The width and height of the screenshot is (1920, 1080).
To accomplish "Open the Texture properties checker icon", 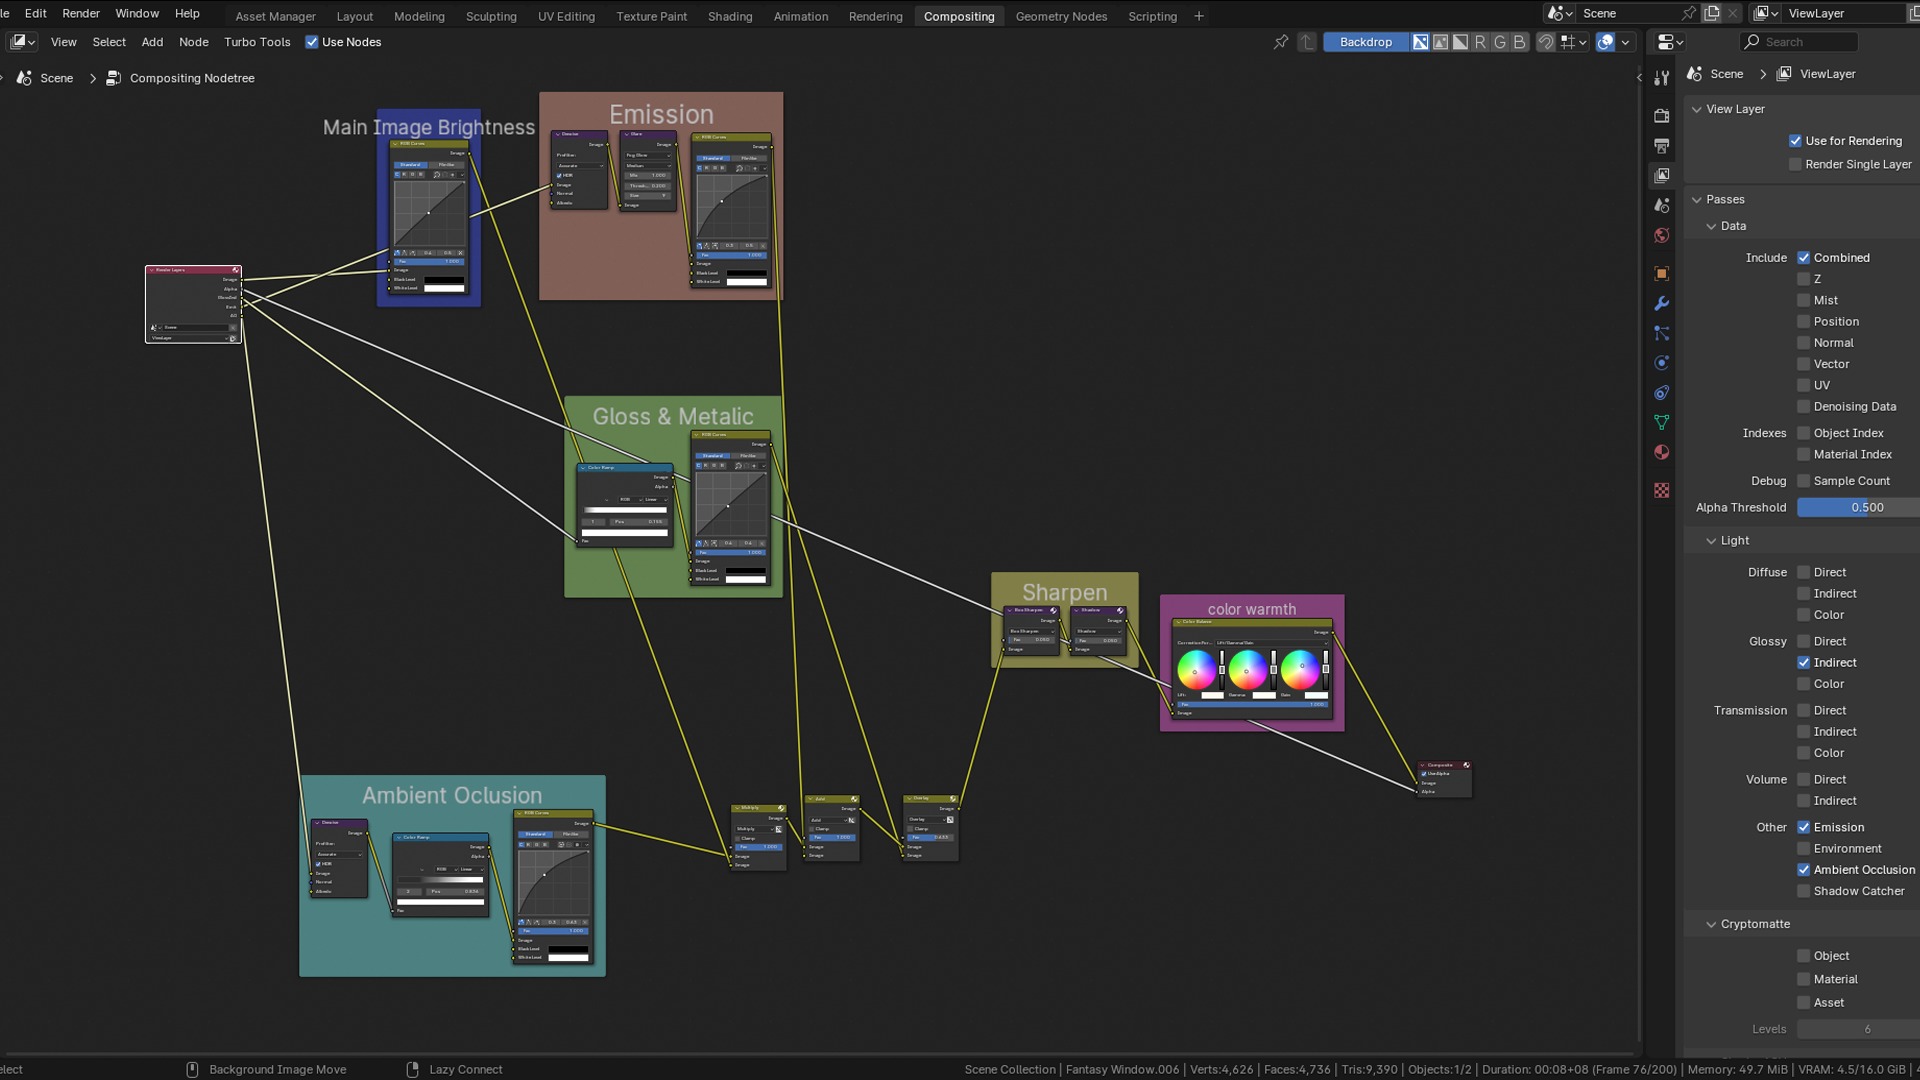I will tap(1661, 490).
